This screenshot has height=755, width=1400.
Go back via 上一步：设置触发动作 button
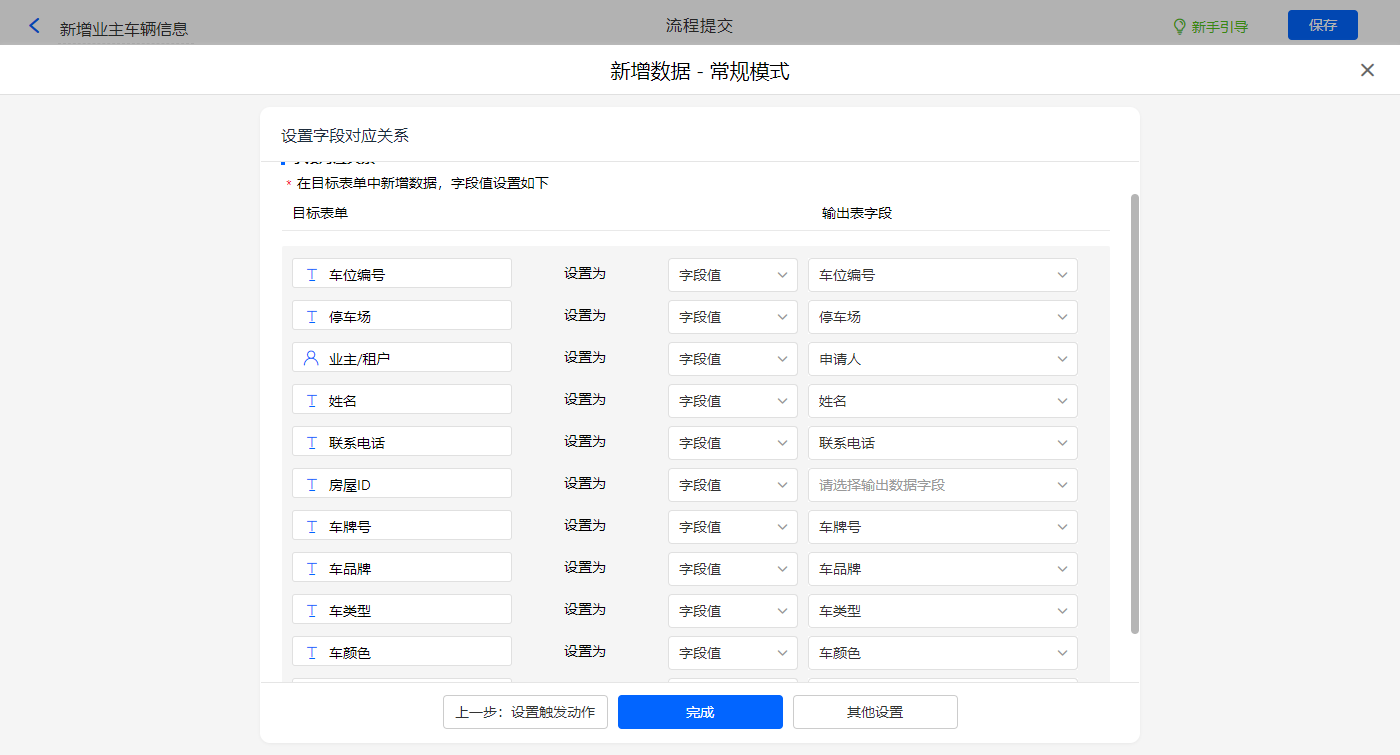click(x=525, y=712)
